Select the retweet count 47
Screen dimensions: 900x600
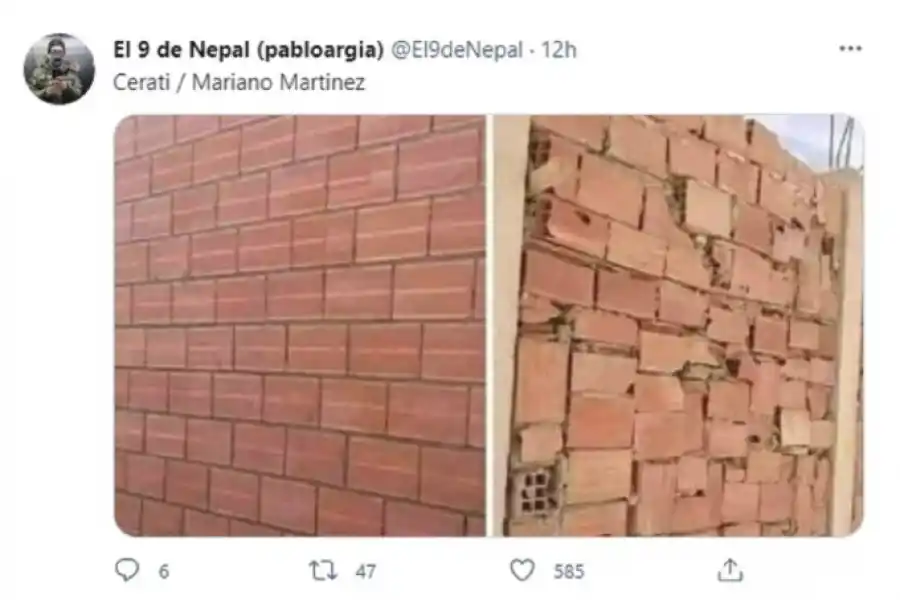pos(366,571)
